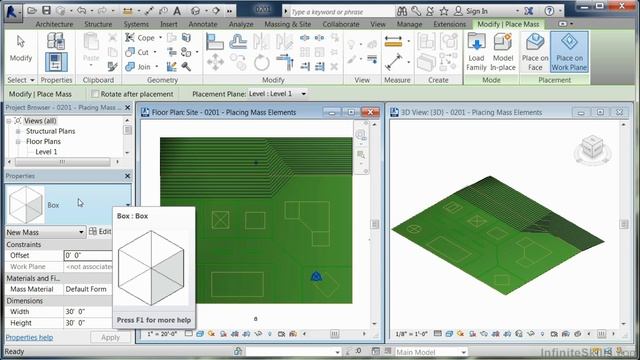The width and height of the screenshot is (640, 360).
Task: Collapse the Views (all) tree node
Action: click(9, 121)
